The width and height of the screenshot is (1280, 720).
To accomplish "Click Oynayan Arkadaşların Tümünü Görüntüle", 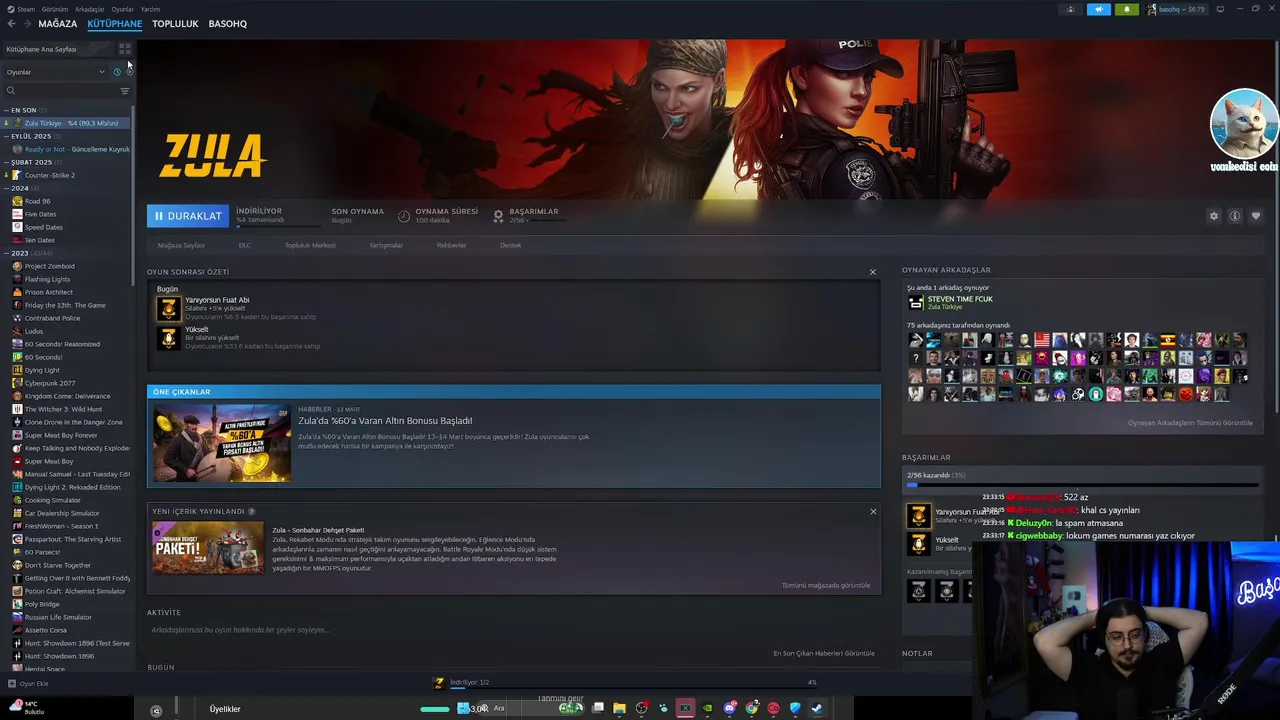I will pyautogui.click(x=1190, y=423).
